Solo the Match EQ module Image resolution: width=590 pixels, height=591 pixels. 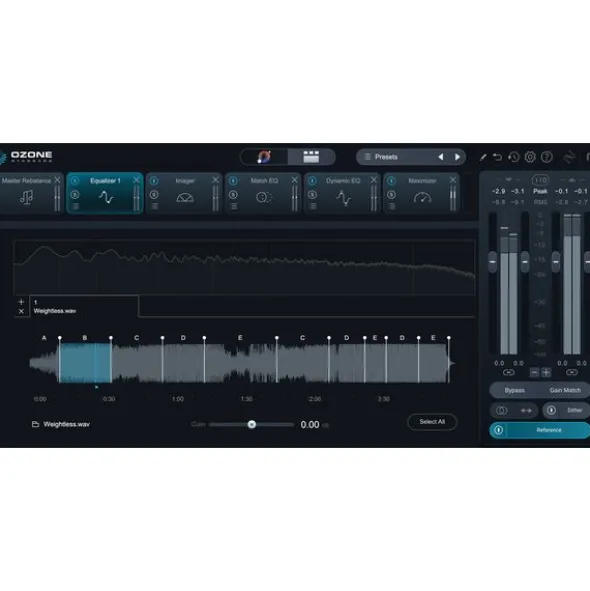point(233,195)
